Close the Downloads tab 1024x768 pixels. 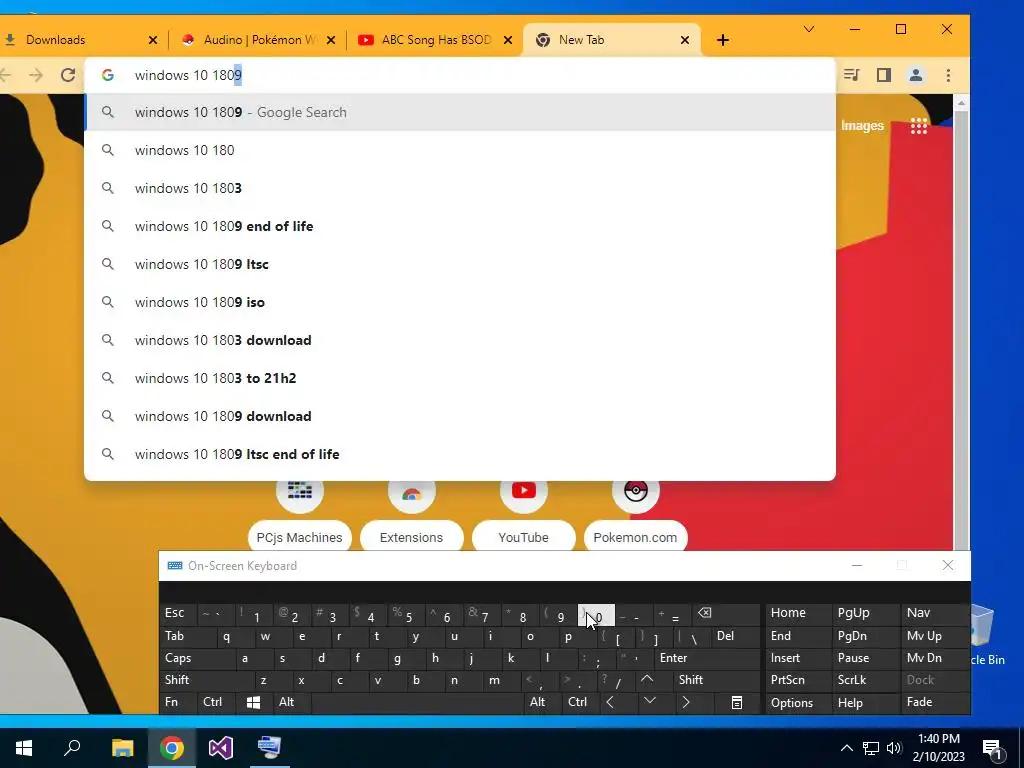tap(153, 40)
